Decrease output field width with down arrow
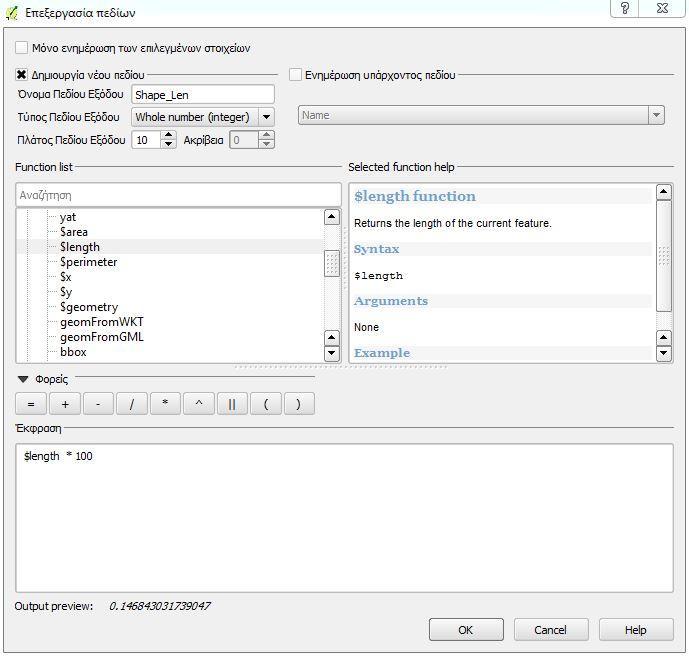689x656 pixels. point(168,145)
